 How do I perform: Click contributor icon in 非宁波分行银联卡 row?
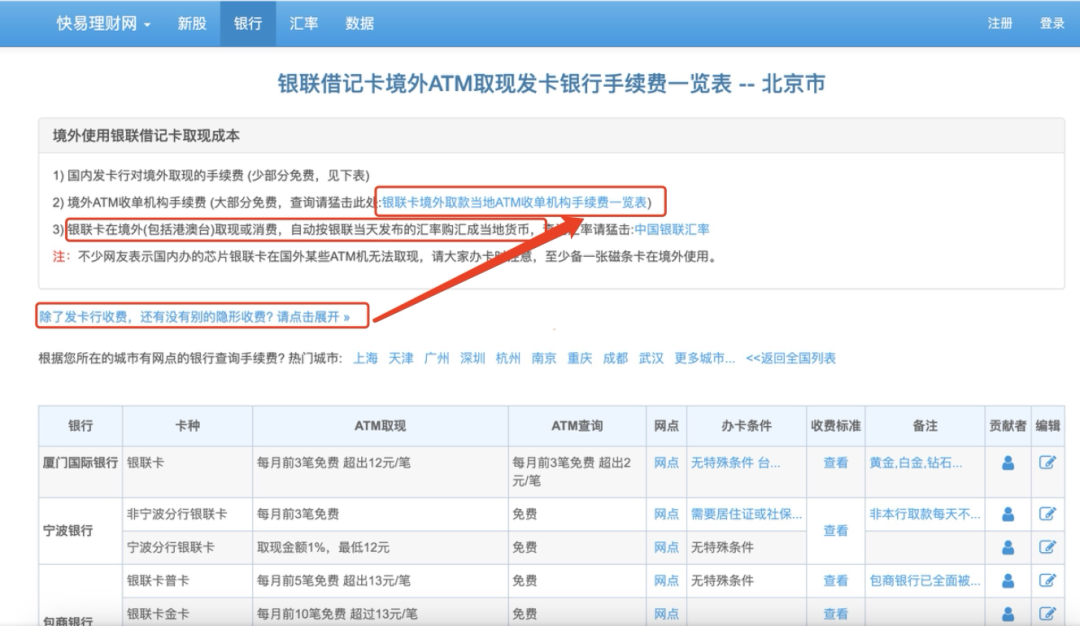pos(1008,514)
